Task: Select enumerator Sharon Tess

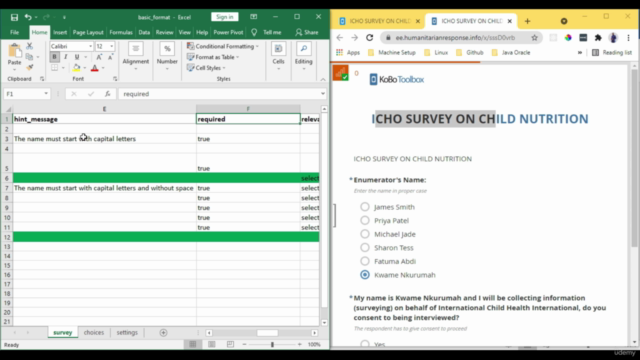Action: [x=365, y=247]
